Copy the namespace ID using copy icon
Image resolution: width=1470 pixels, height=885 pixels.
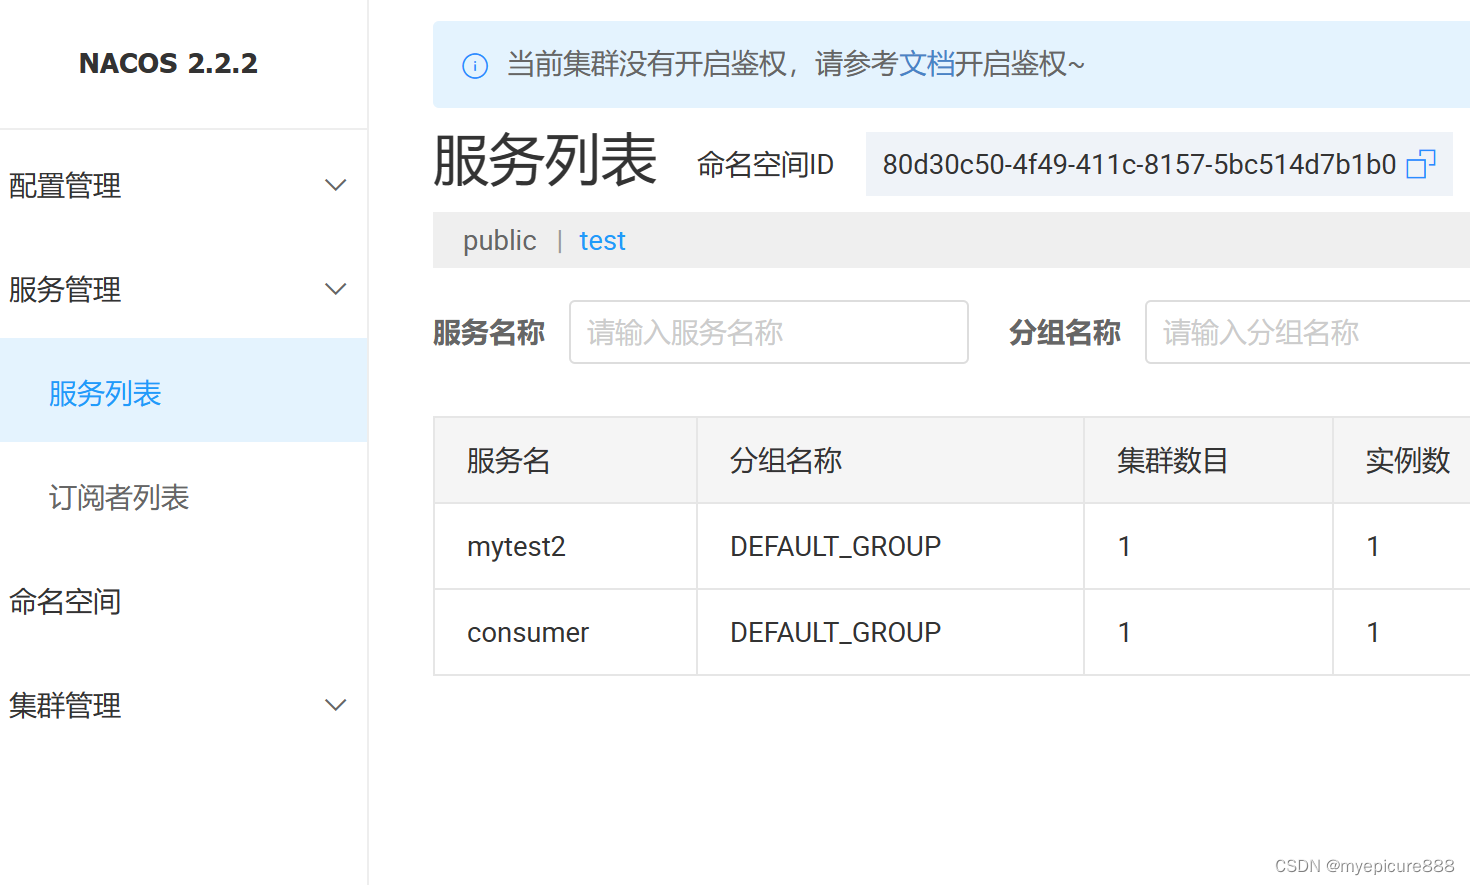click(1421, 163)
